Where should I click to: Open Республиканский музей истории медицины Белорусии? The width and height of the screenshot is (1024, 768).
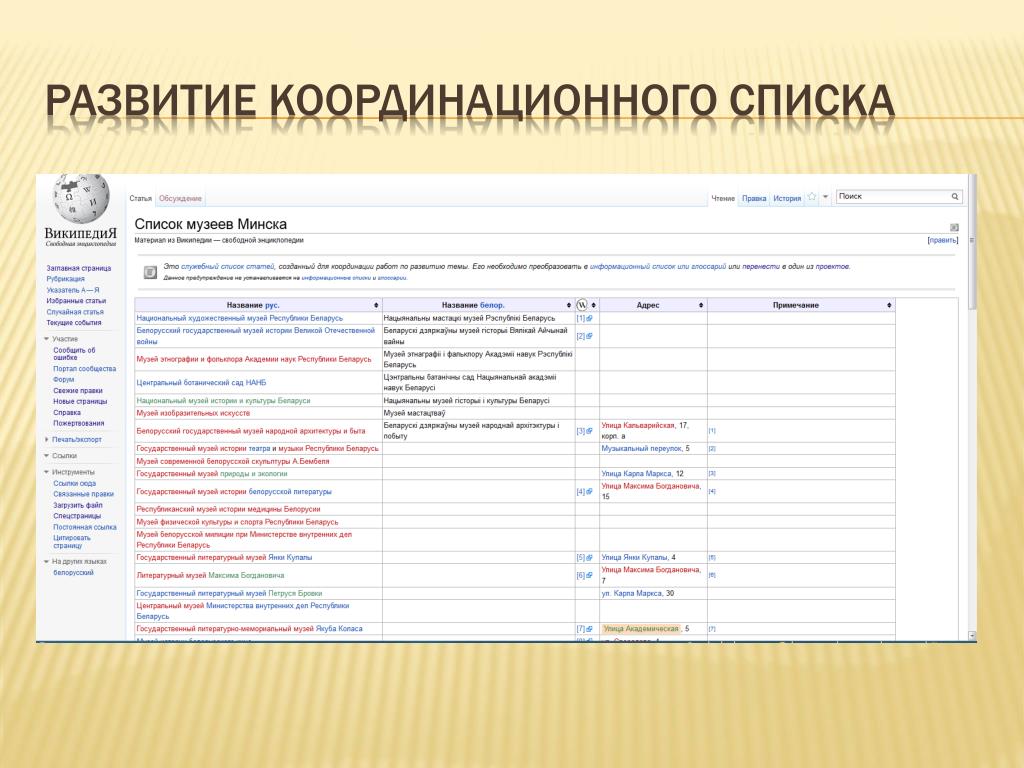pos(228,509)
